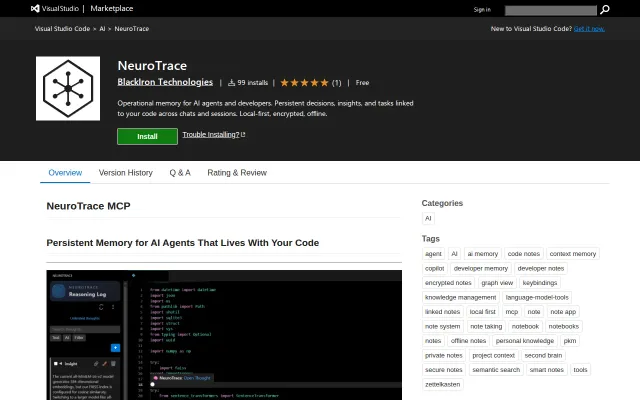640x400 pixels.
Task: Click the linked notes tag
Action: (x=442, y=312)
